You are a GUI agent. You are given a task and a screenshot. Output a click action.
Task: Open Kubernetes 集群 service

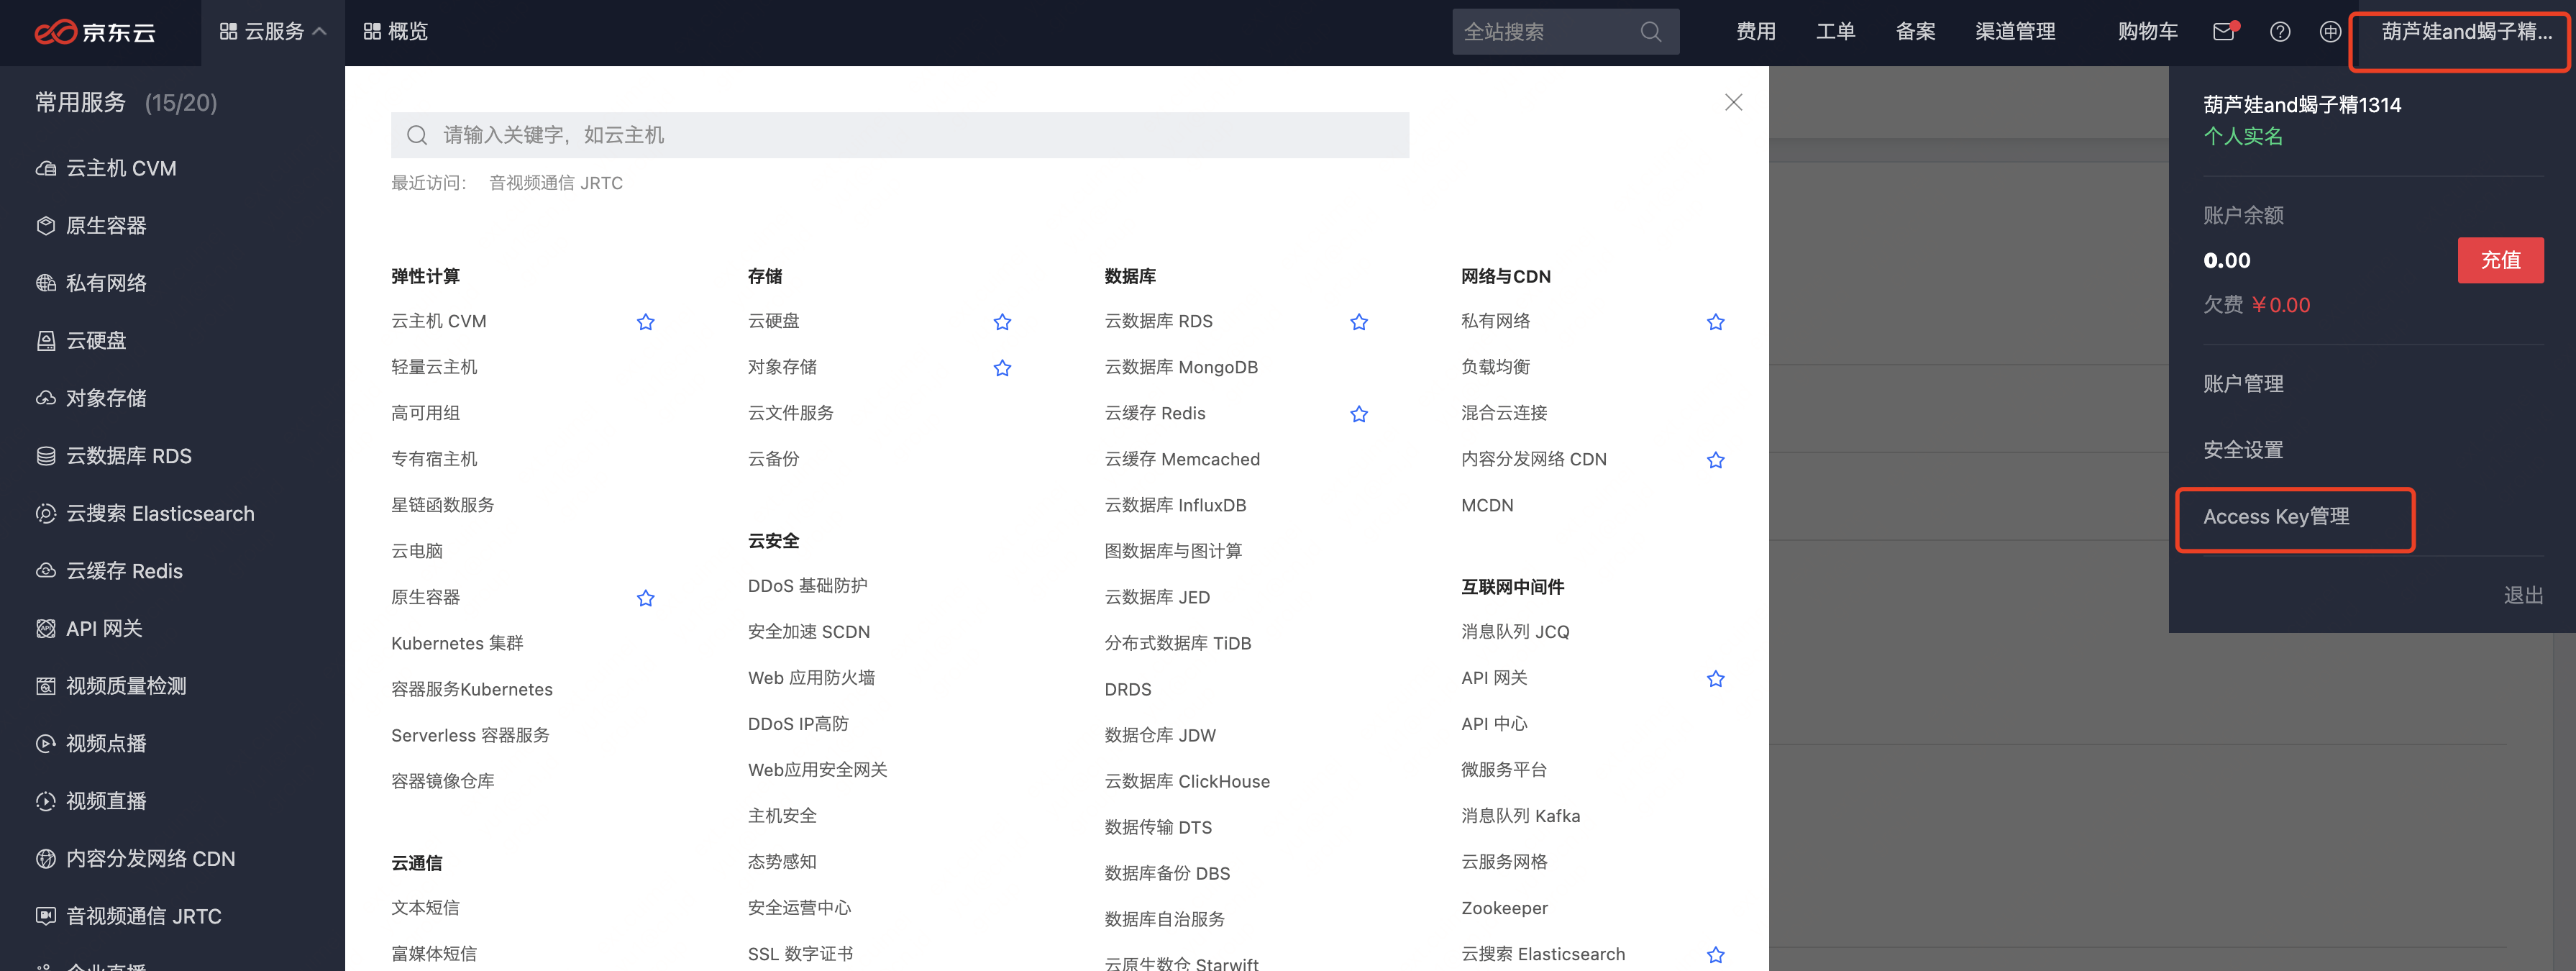(457, 643)
